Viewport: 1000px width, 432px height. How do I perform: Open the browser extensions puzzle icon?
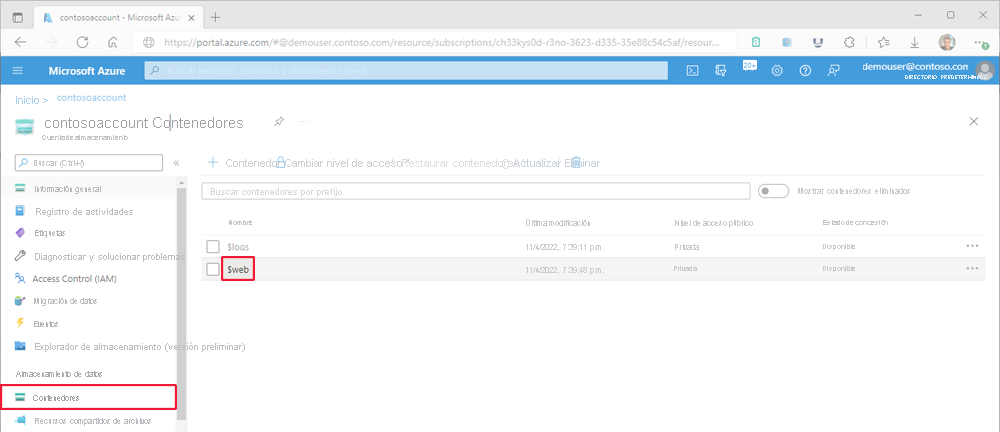point(849,42)
